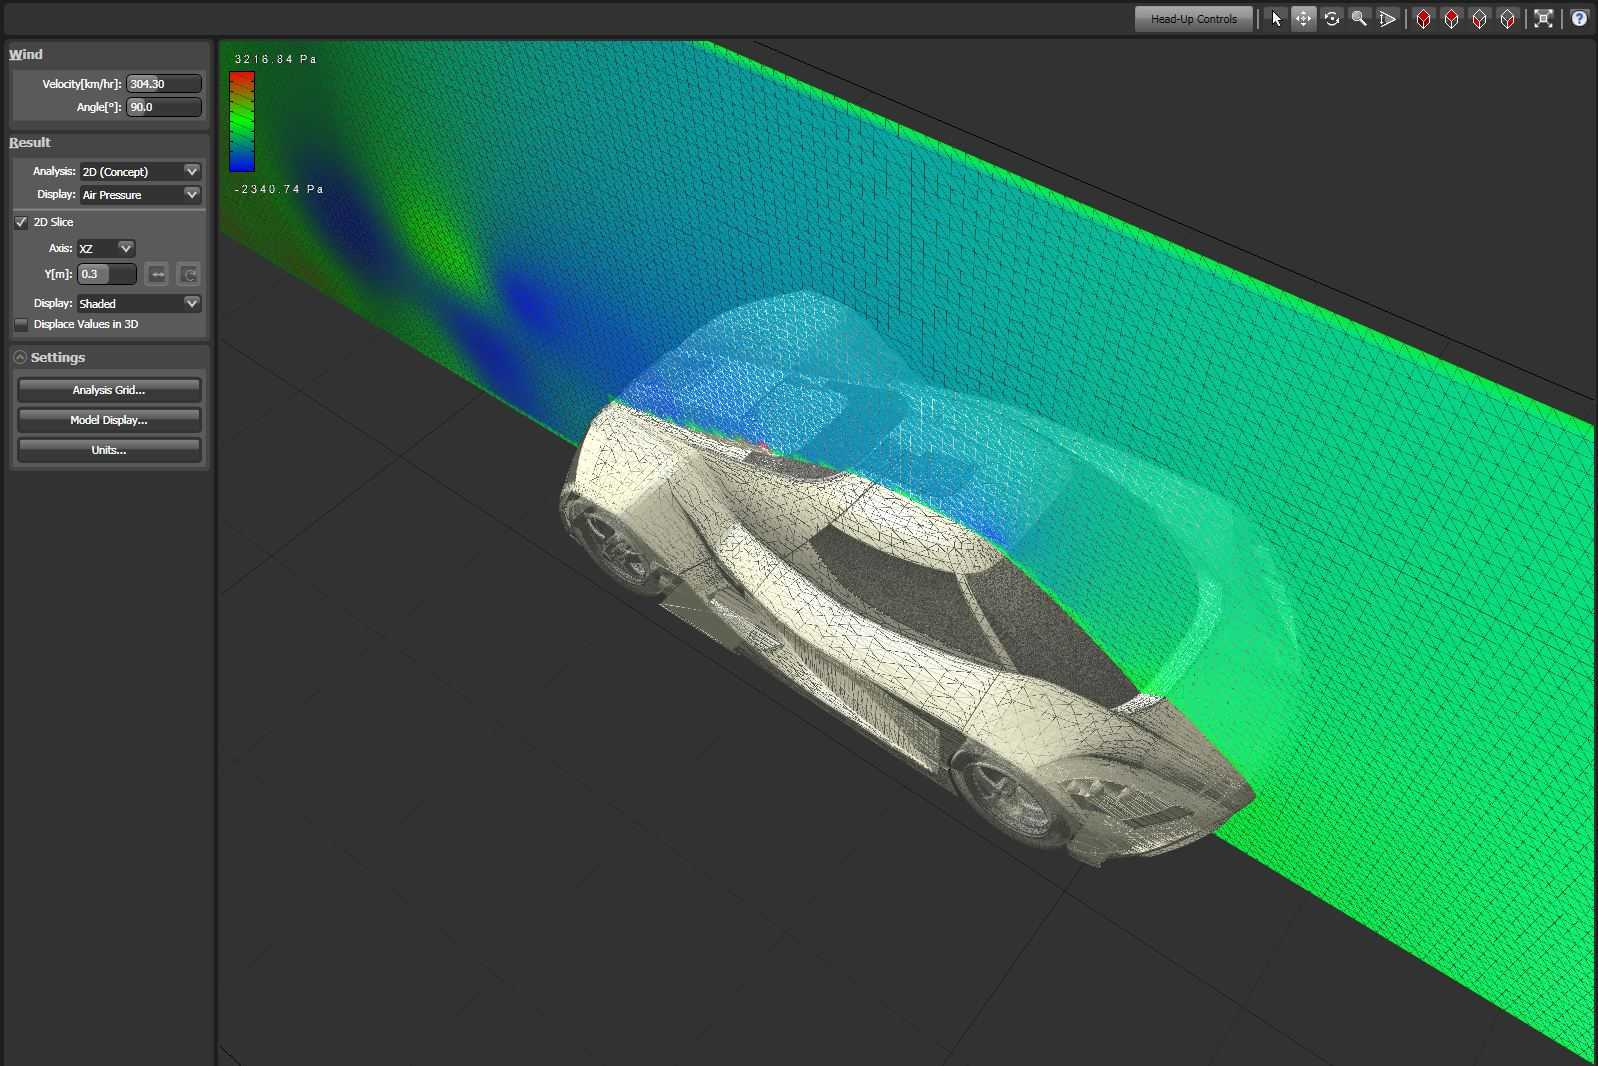This screenshot has height=1066, width=1598.
Task: Toggle the 2D Slice checkbox
Action: (x=21, y=222)
